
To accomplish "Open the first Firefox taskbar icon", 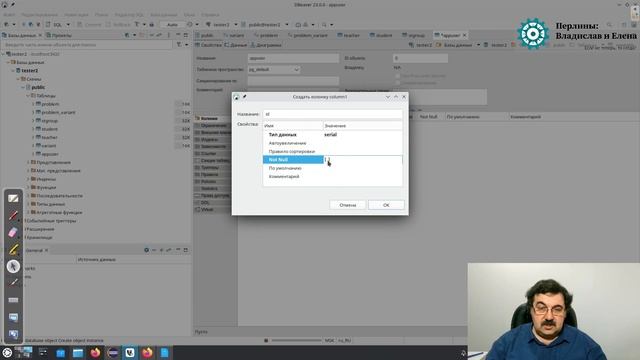I will 96,353.
